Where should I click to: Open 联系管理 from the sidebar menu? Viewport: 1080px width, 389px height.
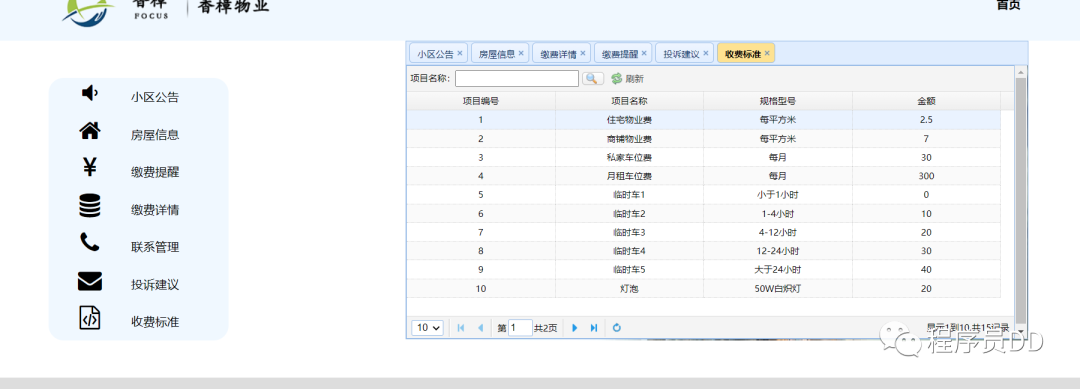(x=155, y=247)
